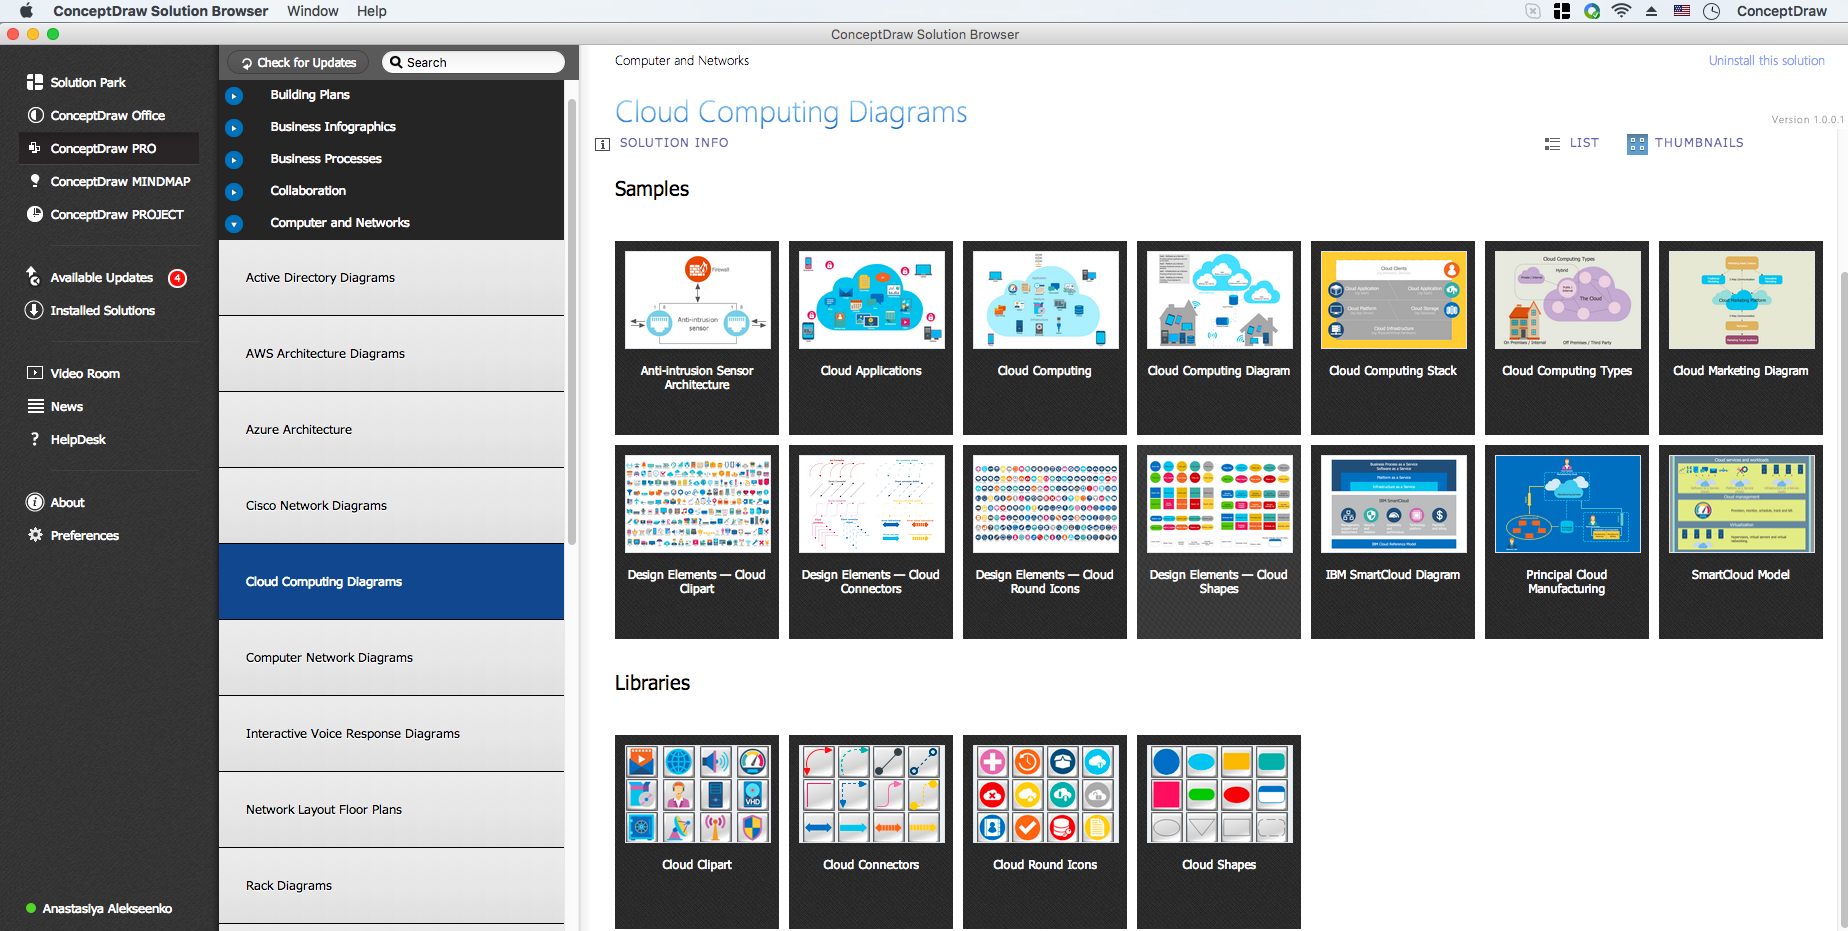
Task: Open Cloud Computing Types sample
Action: point(1567,338)
